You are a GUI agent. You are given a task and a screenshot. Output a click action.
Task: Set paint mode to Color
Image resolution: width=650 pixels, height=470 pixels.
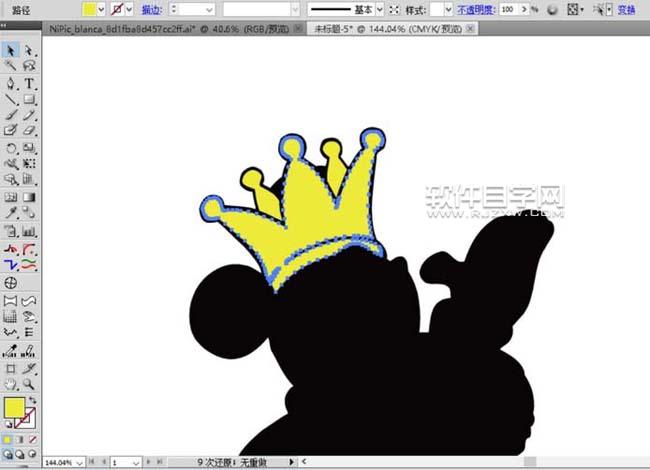coord(8,440)
